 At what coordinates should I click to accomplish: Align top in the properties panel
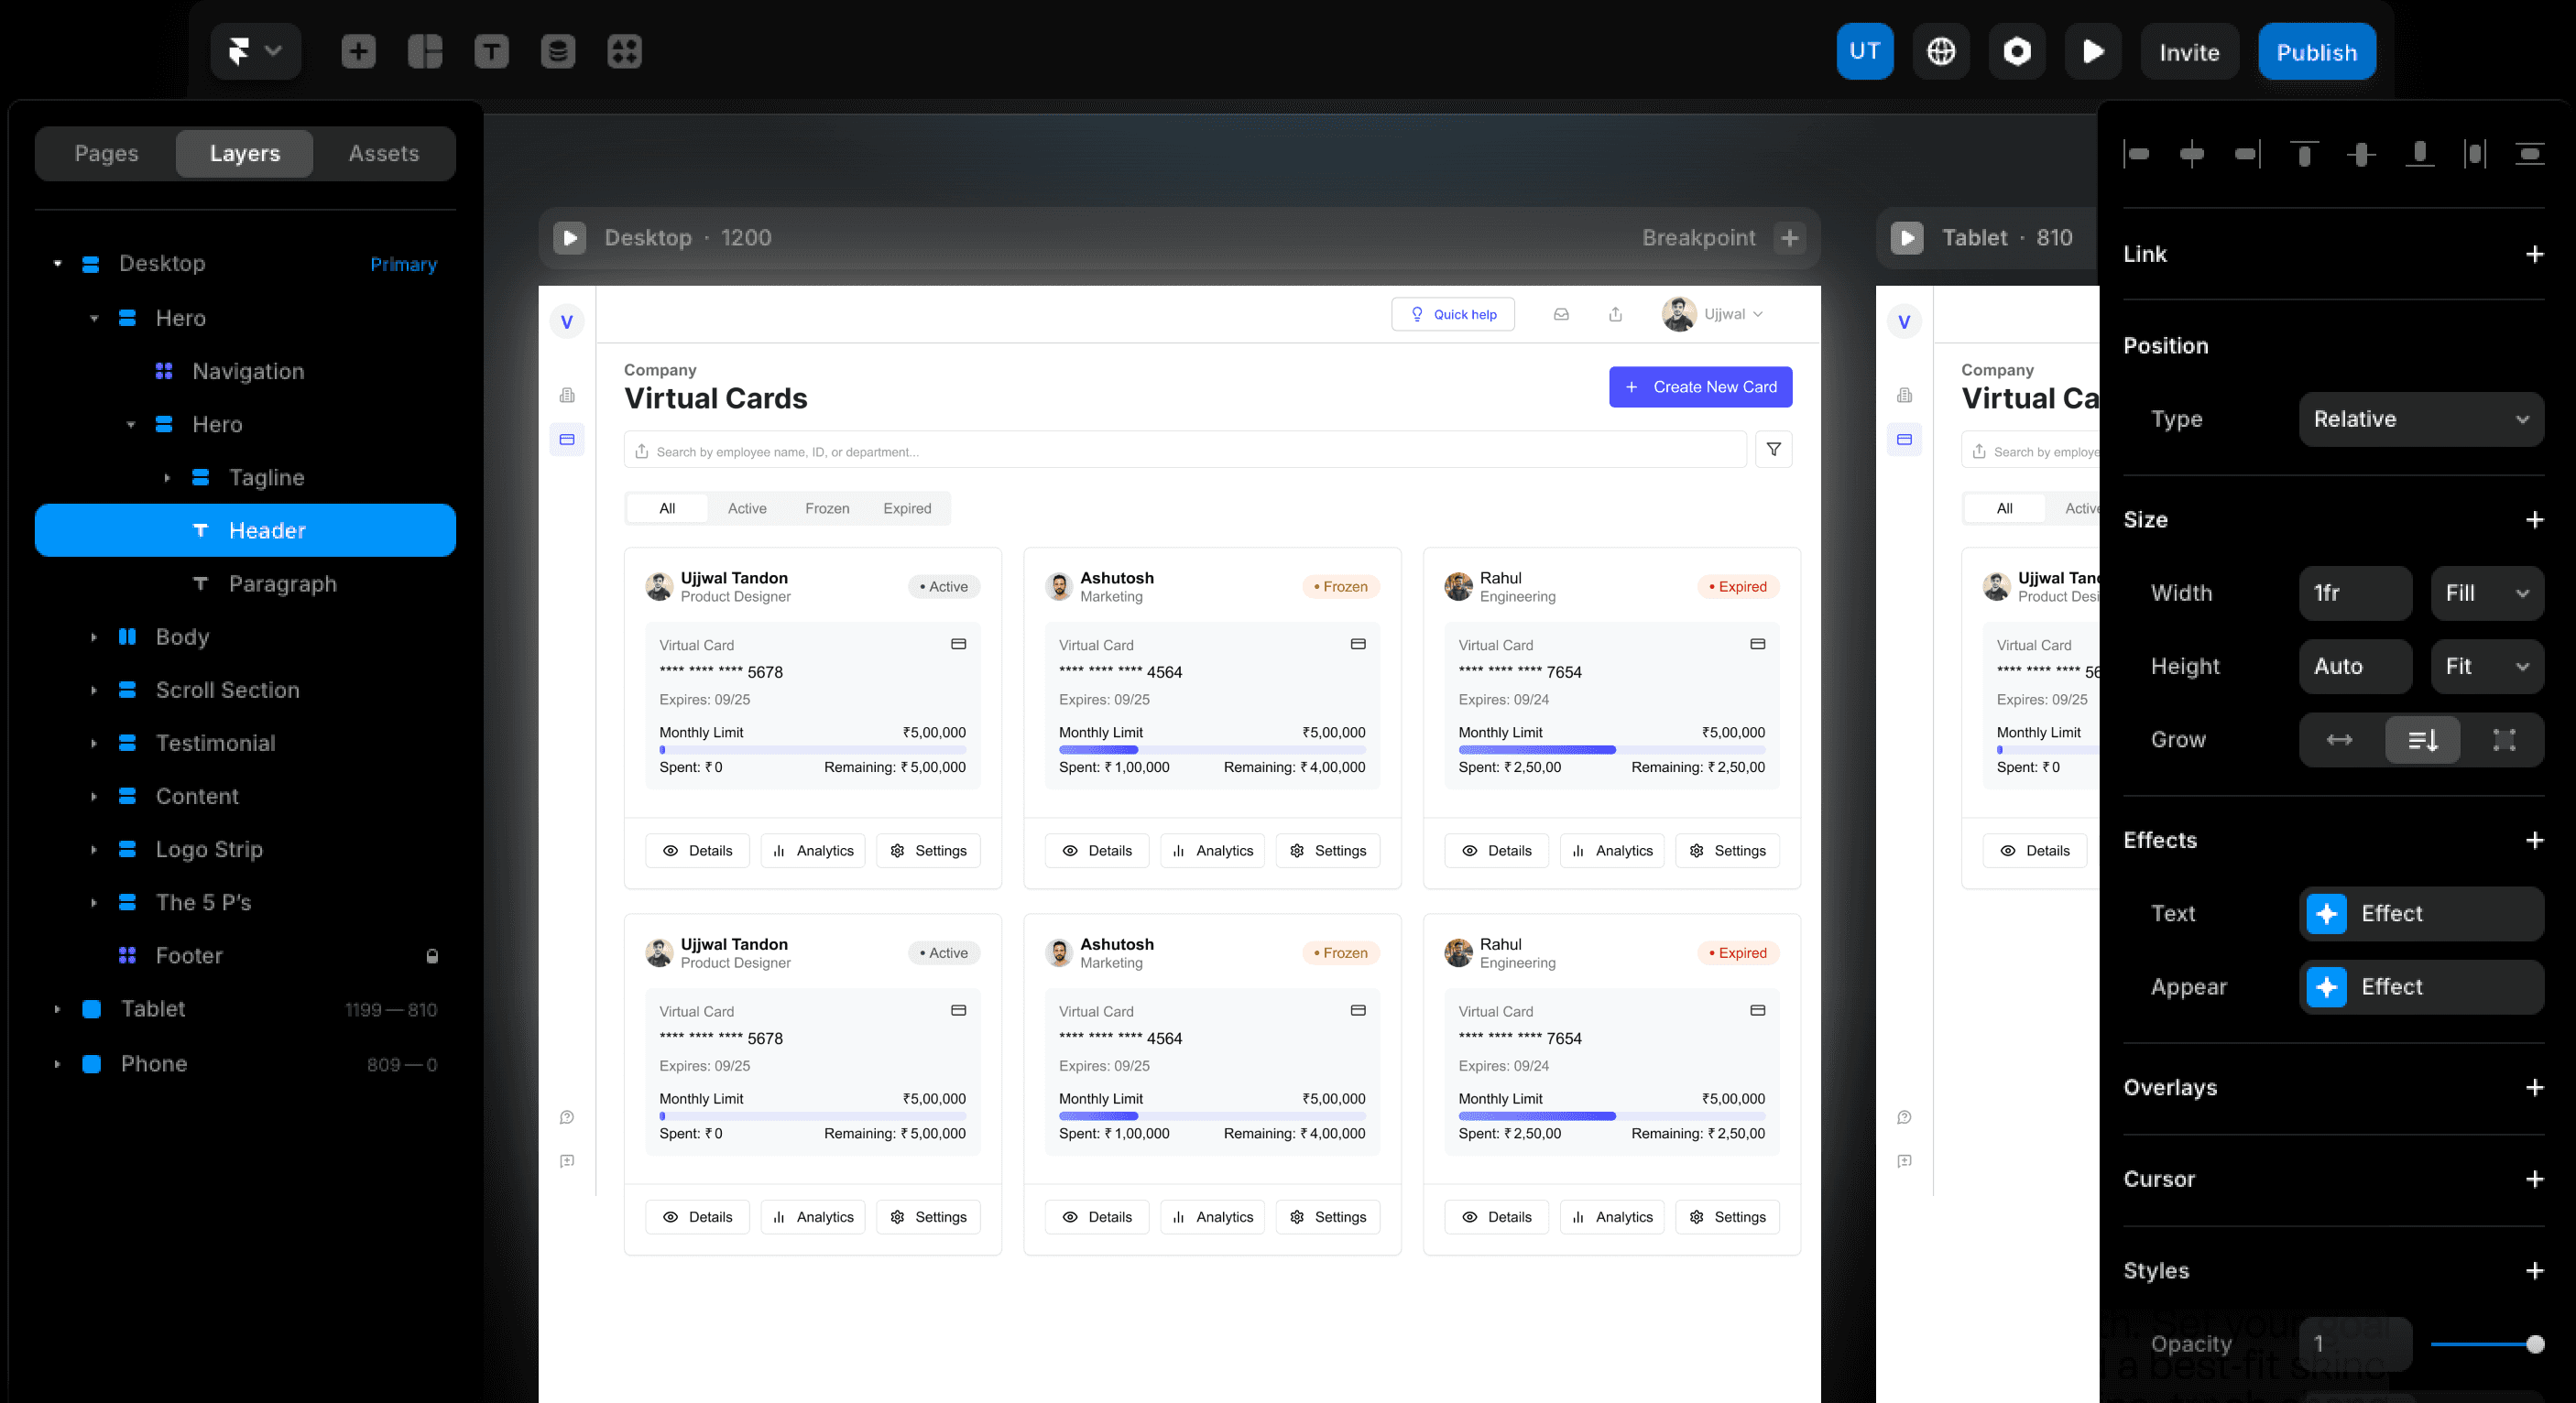coord(2304,154)
